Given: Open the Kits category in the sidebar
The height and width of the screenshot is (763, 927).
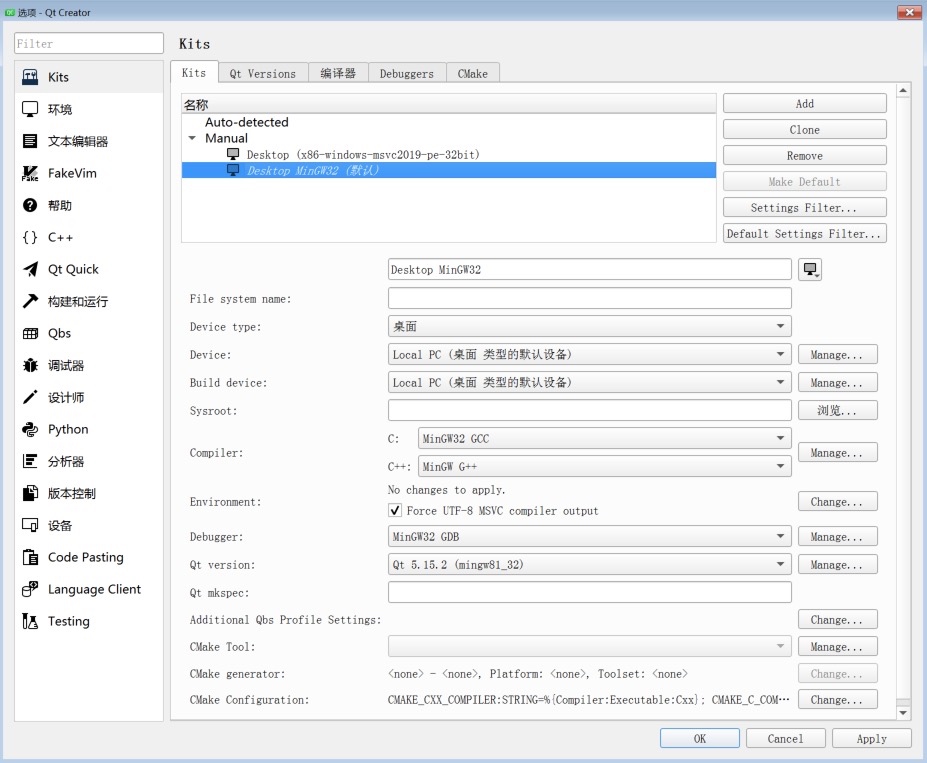Looking at the screenshot, I should point(89,77).
